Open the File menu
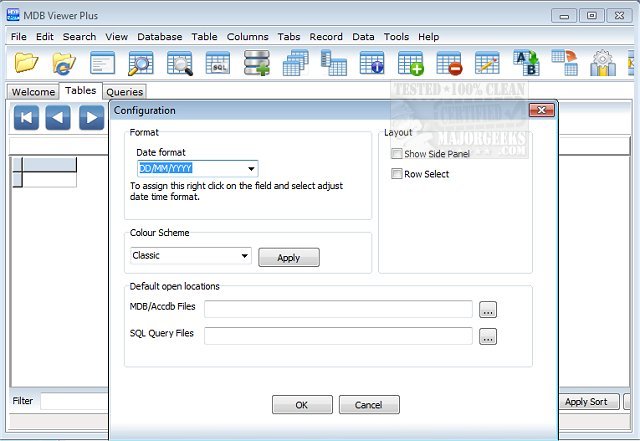640x441 pixels. (19, 37)
